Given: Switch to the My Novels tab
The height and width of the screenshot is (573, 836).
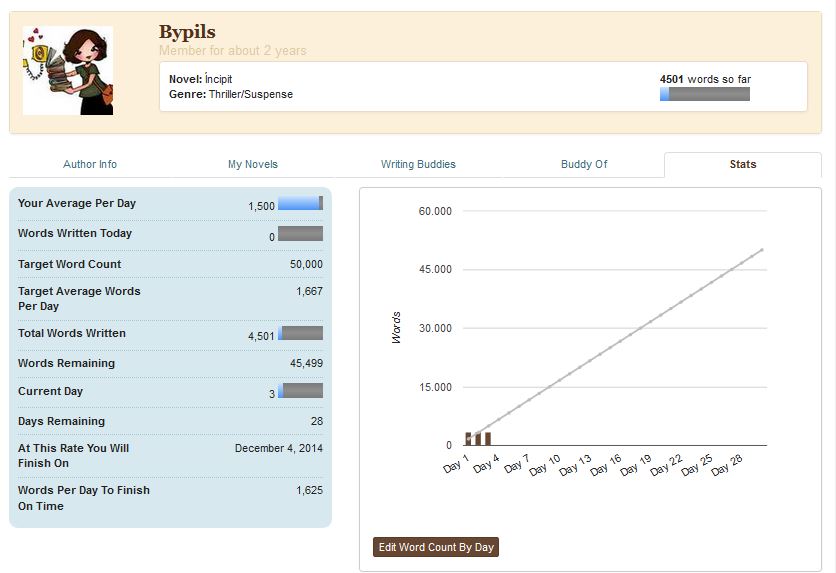Looking at the screenshot, I should tap(253, 164).
